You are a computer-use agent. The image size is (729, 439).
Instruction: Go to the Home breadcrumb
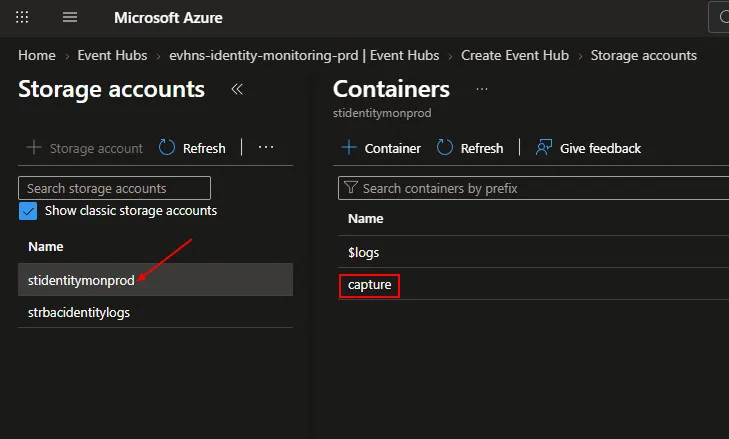tap(37, 55)
